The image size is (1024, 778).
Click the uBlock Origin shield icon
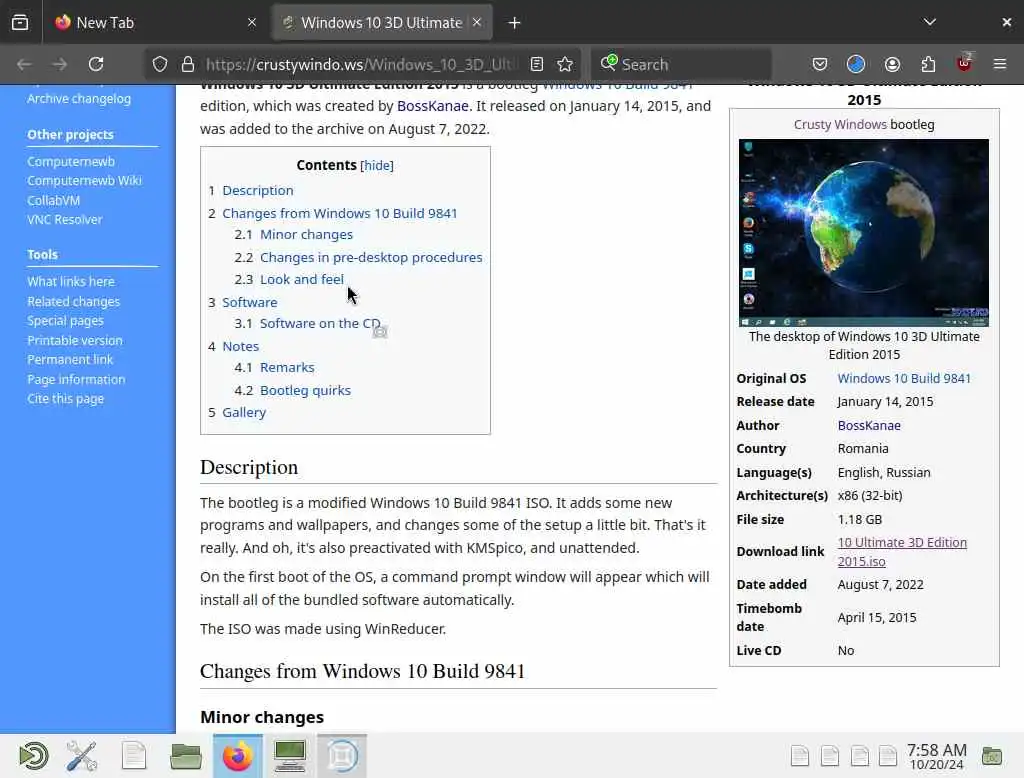tap(965, 63)
